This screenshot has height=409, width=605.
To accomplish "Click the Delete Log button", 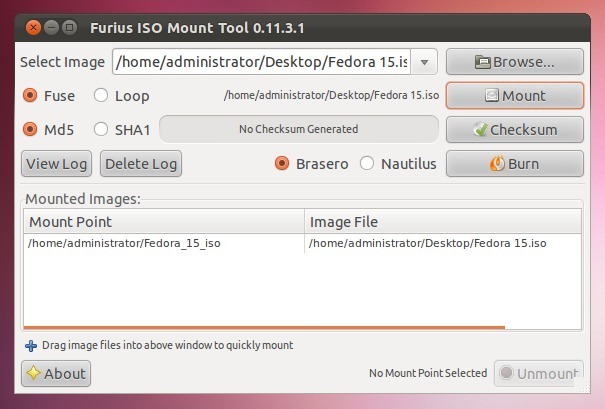I will point(141,164).
